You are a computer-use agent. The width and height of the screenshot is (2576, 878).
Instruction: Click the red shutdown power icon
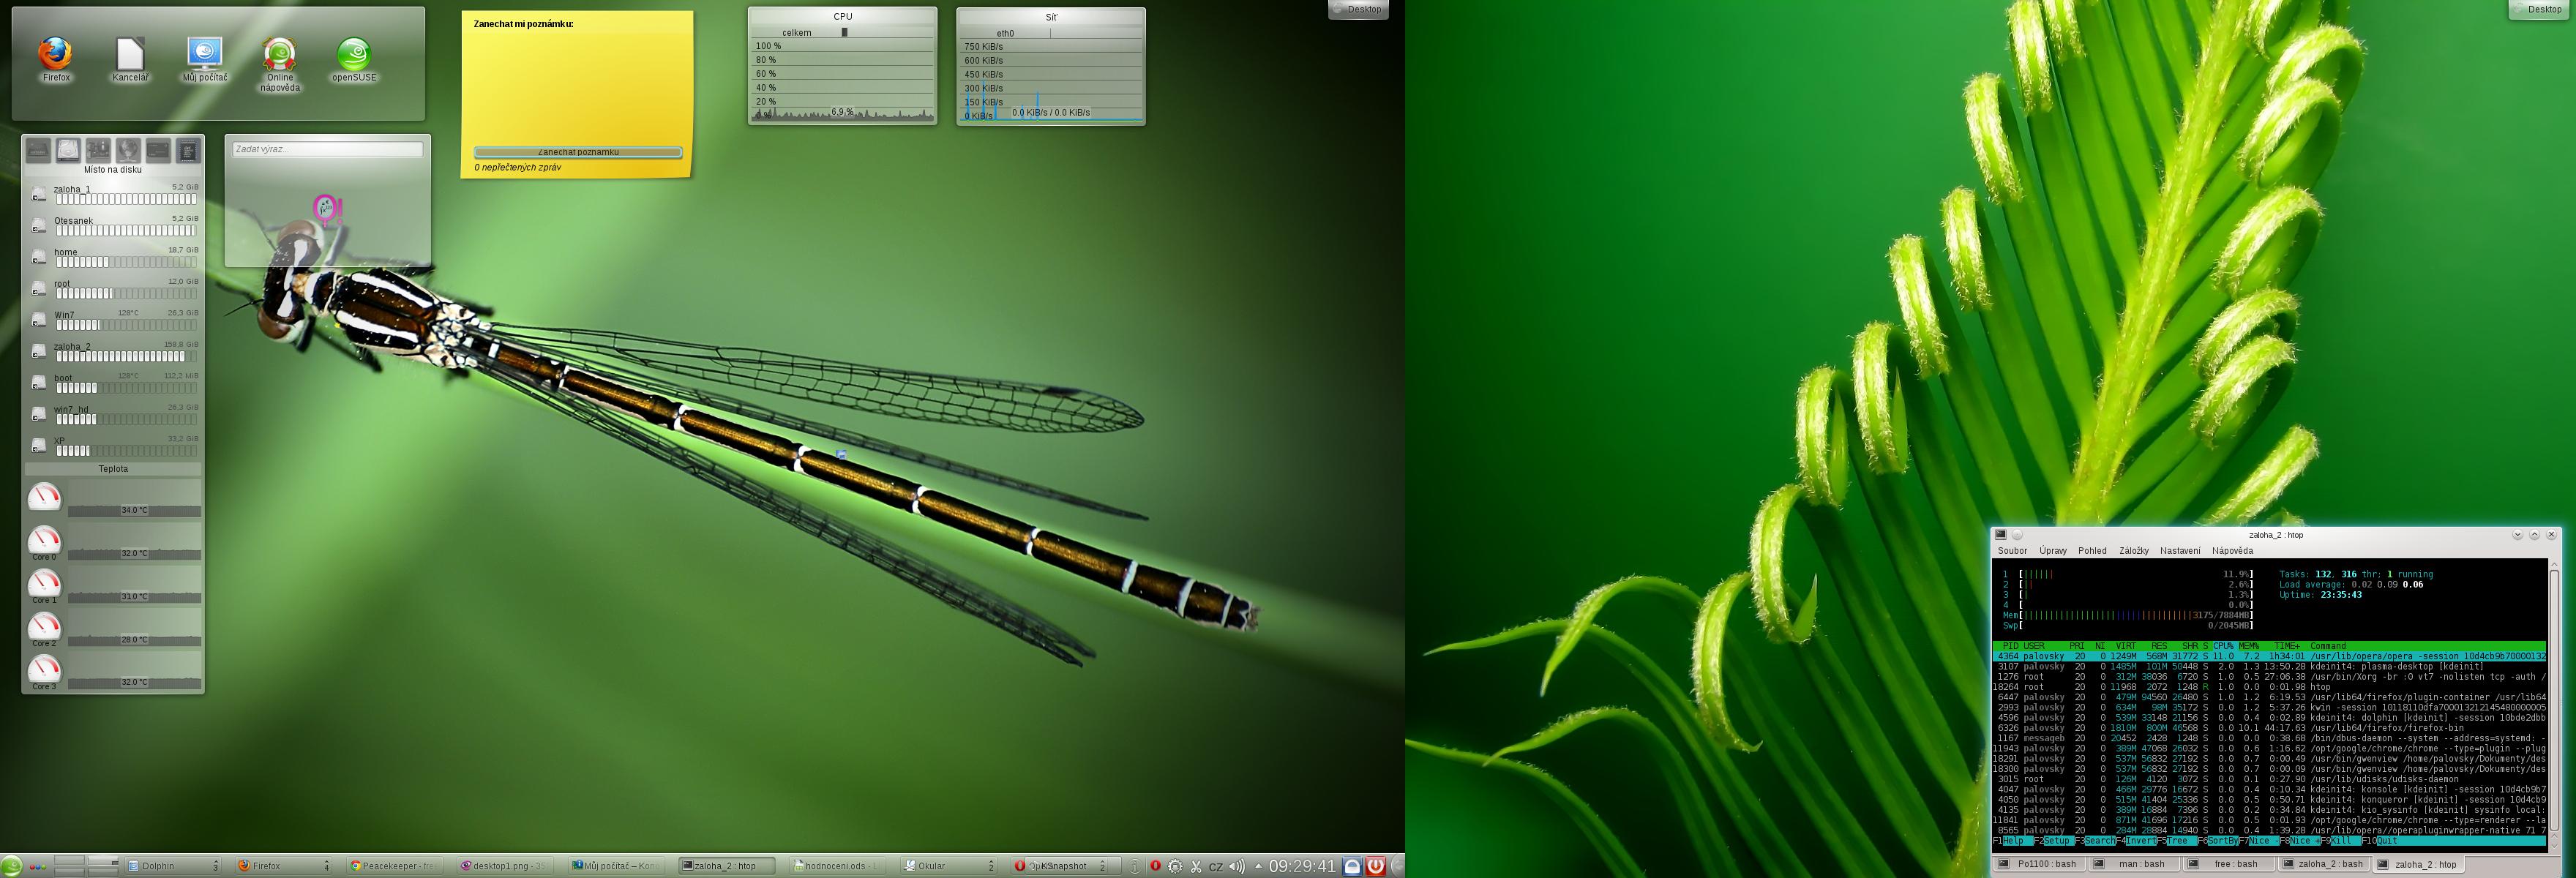[x=1376, y=866]
